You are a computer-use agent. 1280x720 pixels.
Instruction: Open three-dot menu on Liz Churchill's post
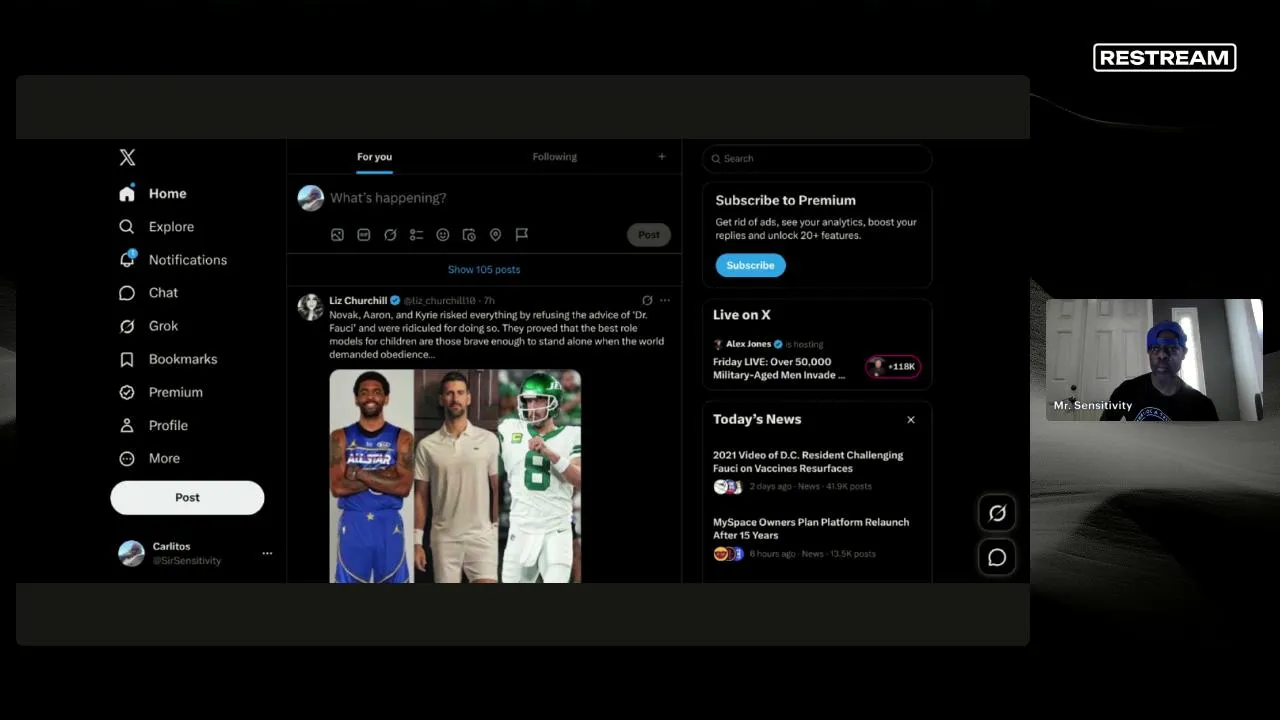[665, 300]
